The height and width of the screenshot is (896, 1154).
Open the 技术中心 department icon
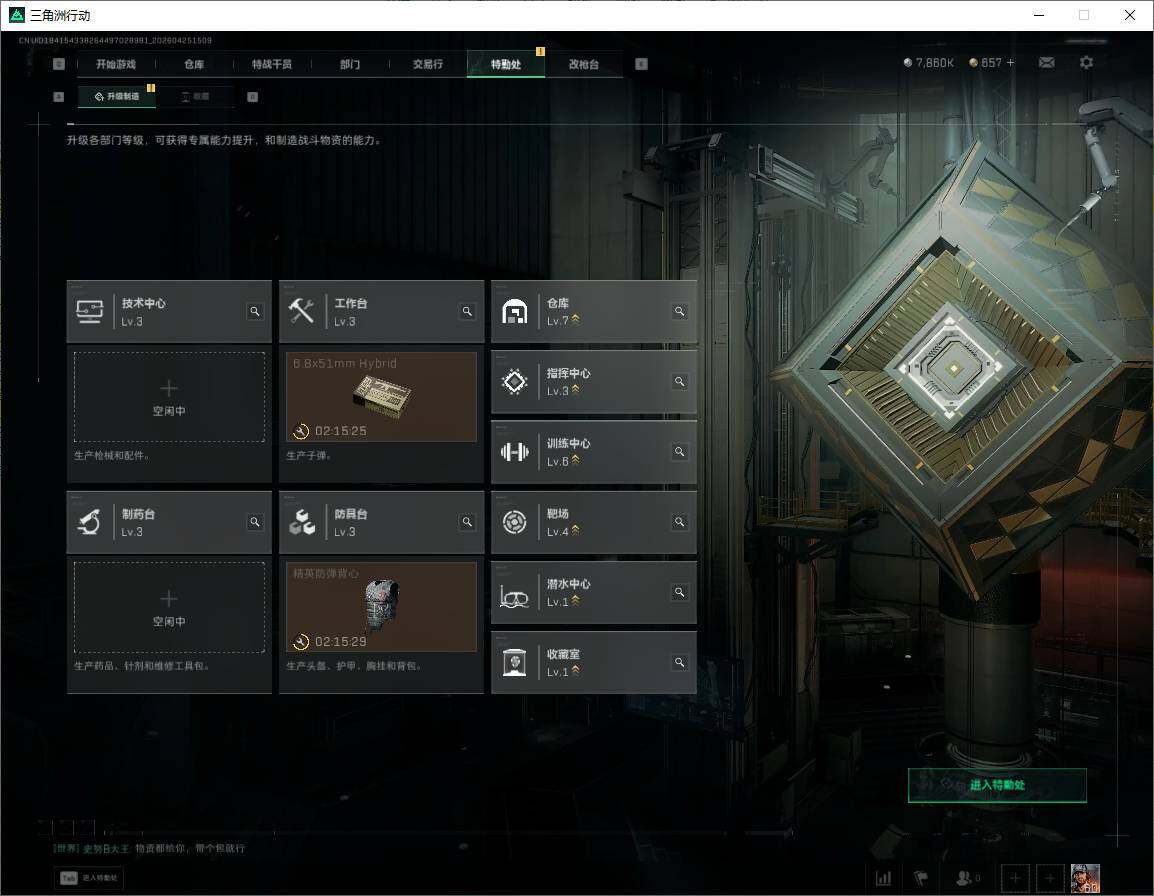(x=90, y=311)
